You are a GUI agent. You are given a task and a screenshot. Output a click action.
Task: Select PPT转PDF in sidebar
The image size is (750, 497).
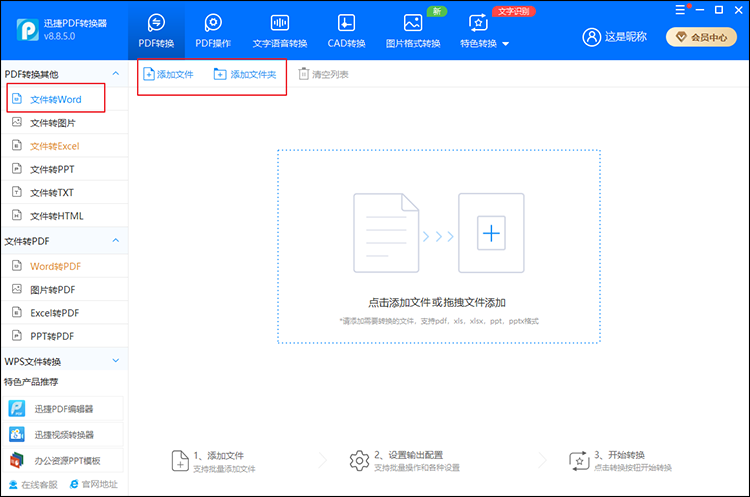[x=65, y=336]
